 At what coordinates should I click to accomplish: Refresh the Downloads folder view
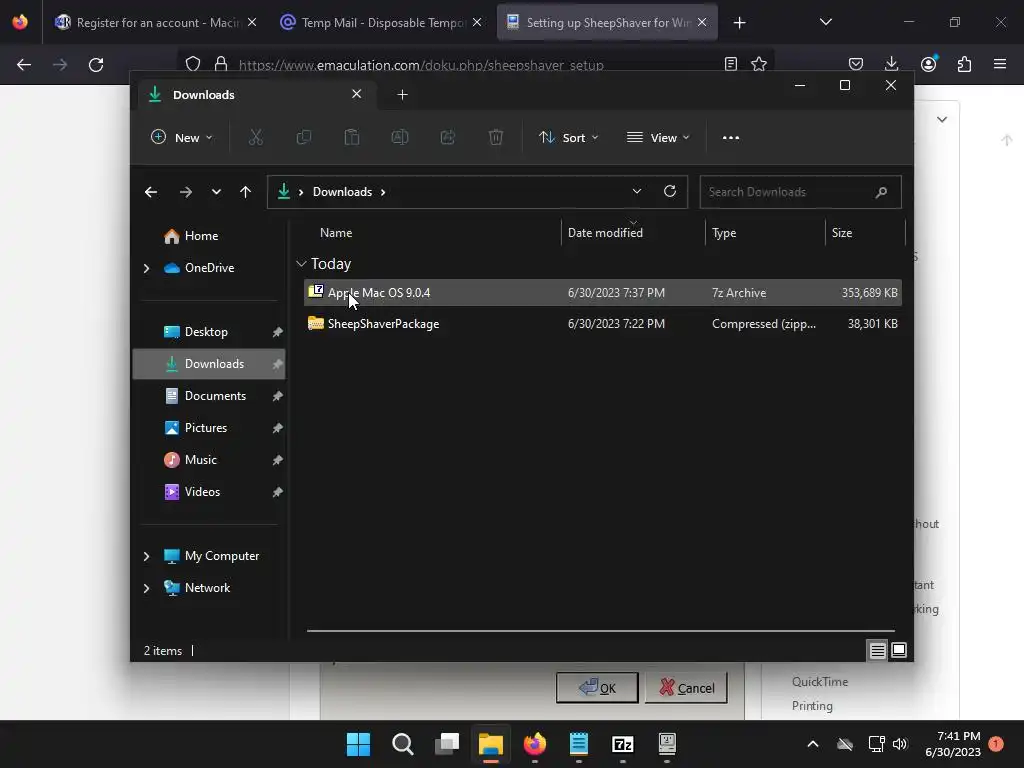click(669, 191)
